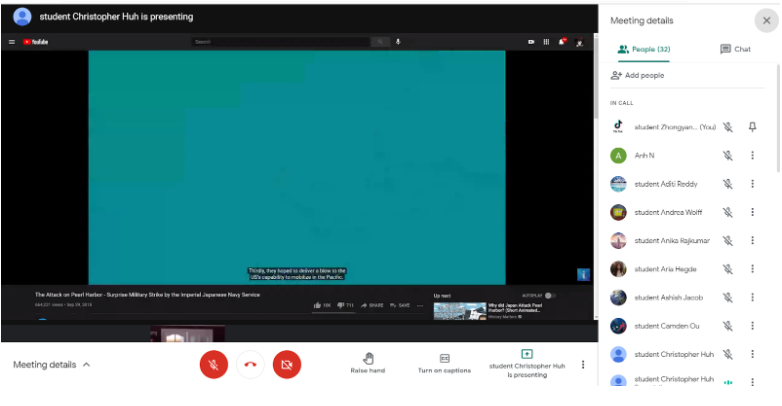Click YouTube voice search microphone
This screenshot has height=406, width=782.
(398, 42)
